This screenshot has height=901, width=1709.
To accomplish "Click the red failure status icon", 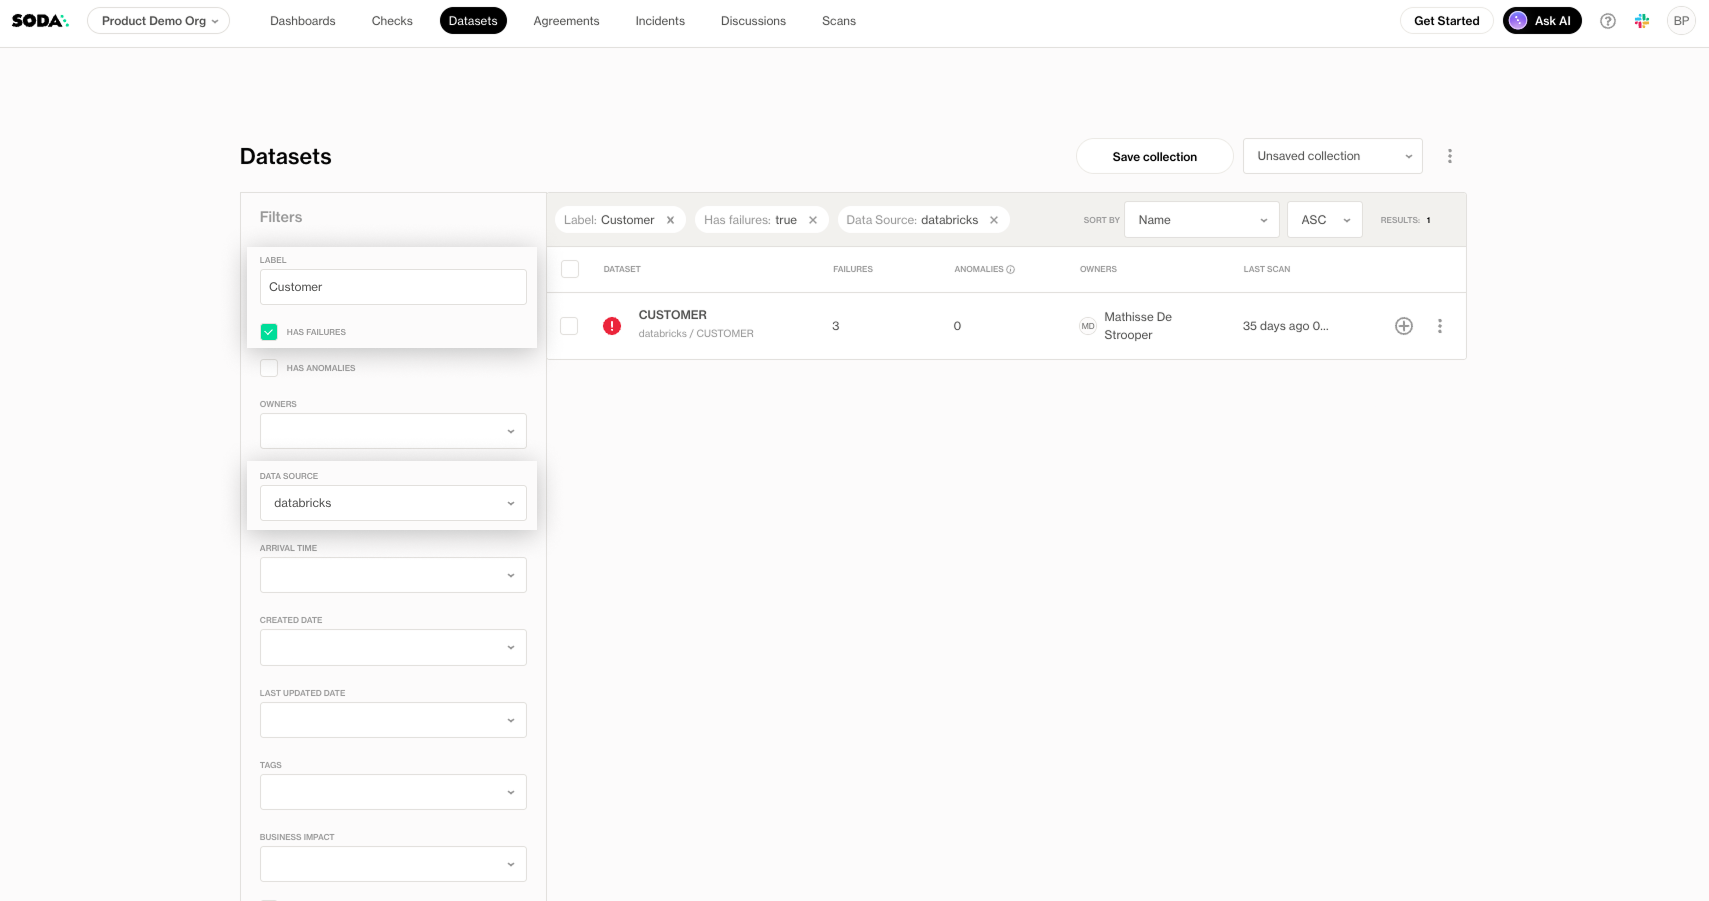I will click(612, 326).
